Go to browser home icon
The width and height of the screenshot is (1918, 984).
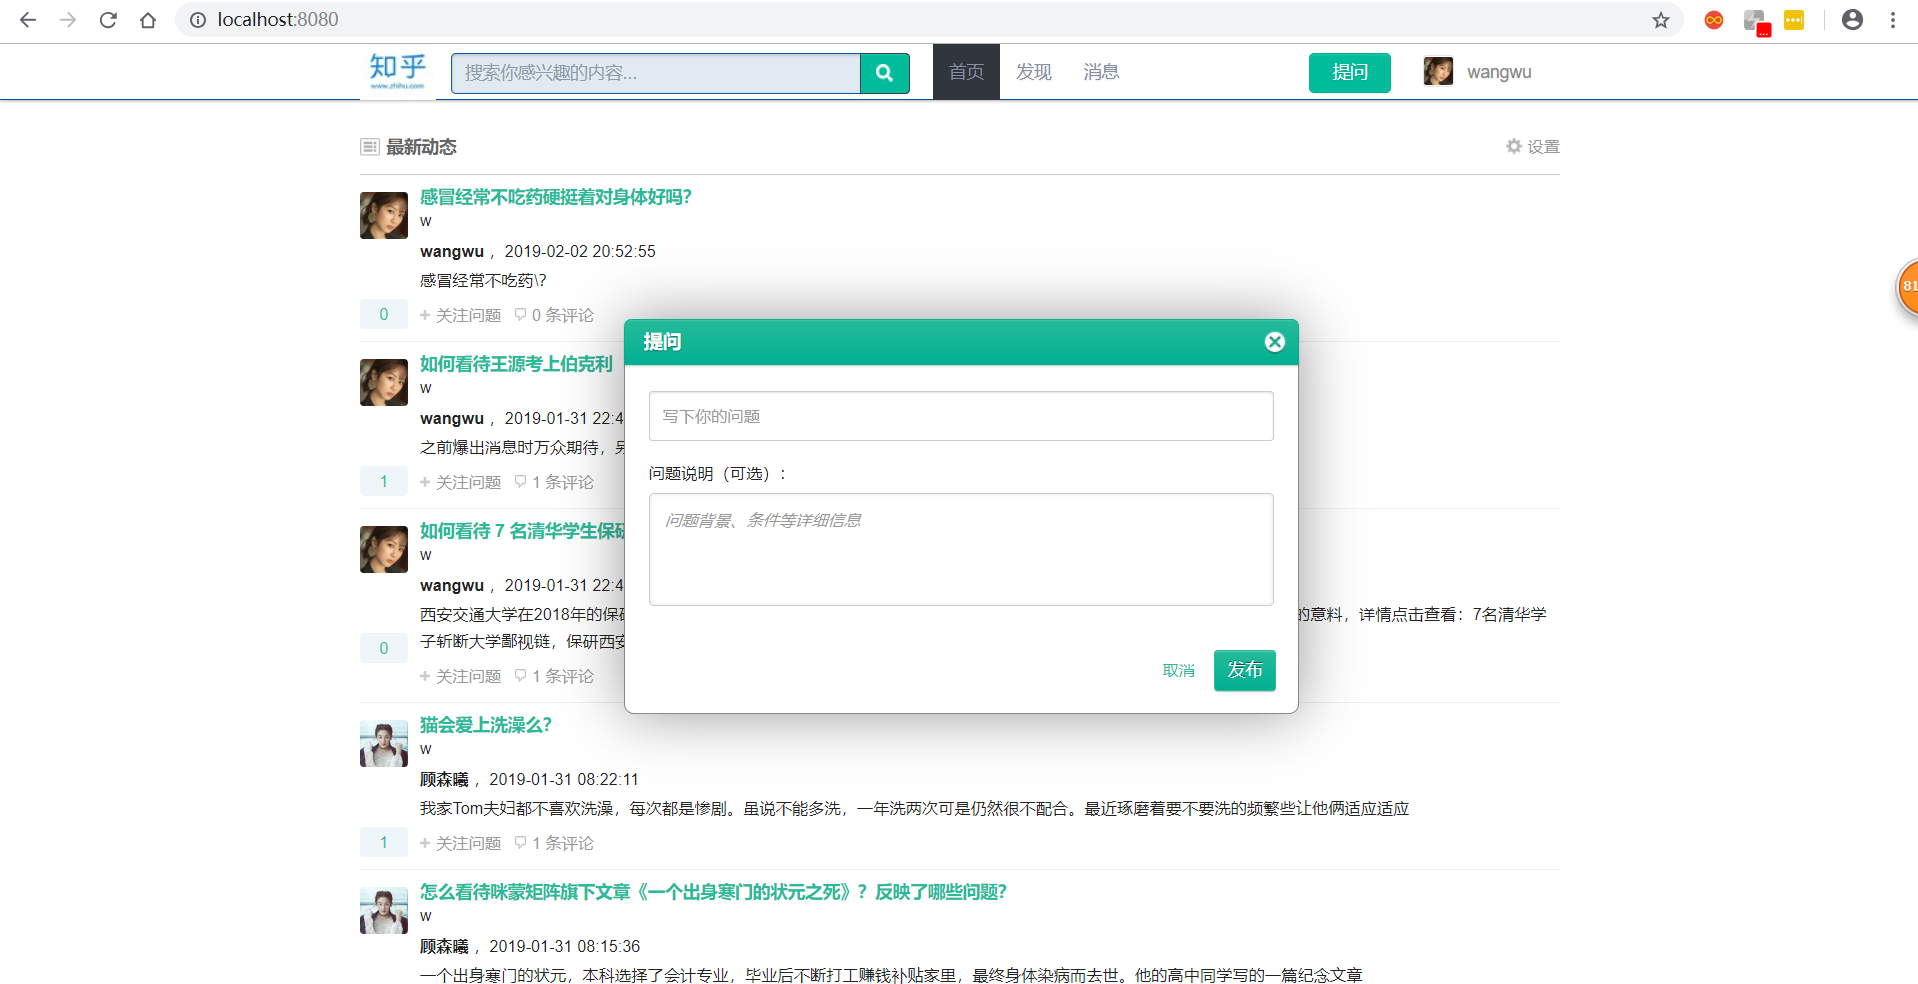148,20
